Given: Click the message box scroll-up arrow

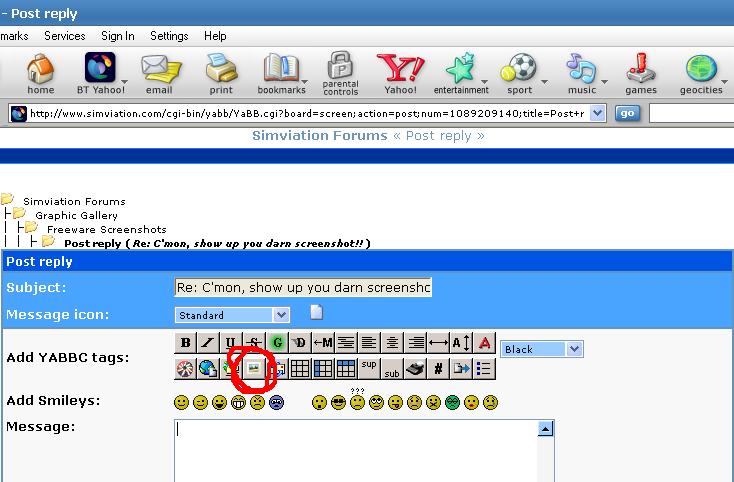Looking at the screenshot, I should pos(545,429).
